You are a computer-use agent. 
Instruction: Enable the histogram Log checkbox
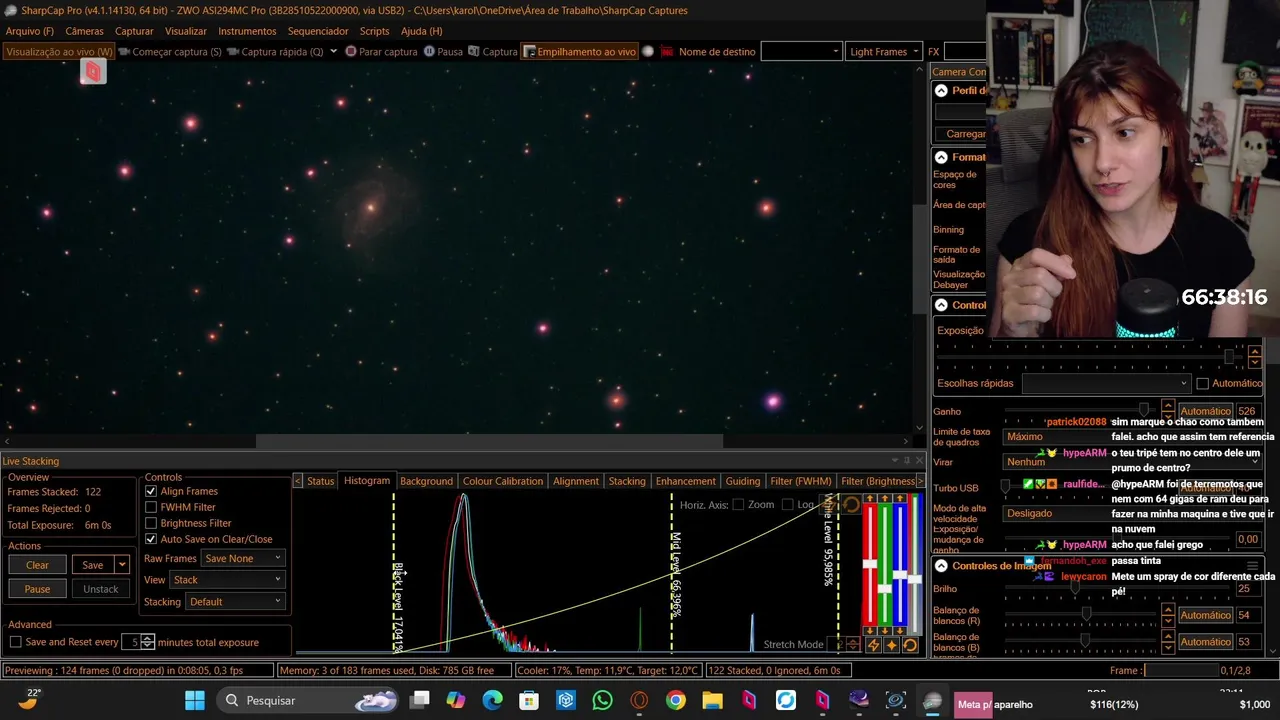click(x=788, y=505)
